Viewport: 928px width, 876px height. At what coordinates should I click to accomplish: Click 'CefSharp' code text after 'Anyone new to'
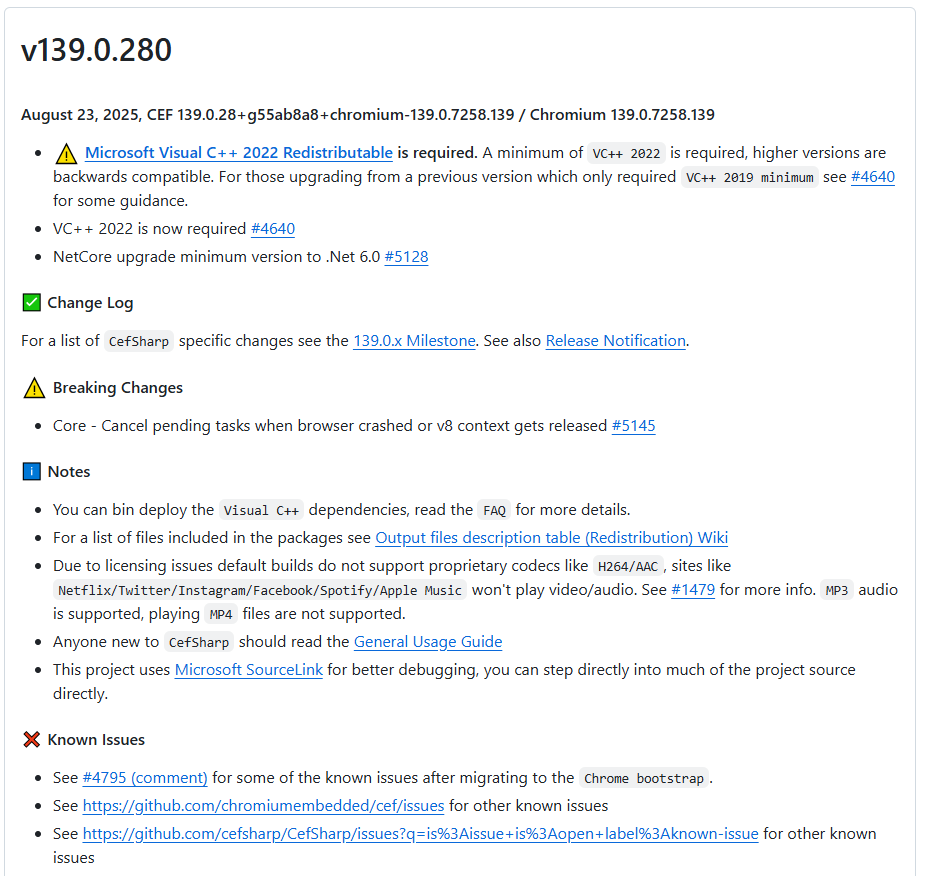tap(198, 642)
